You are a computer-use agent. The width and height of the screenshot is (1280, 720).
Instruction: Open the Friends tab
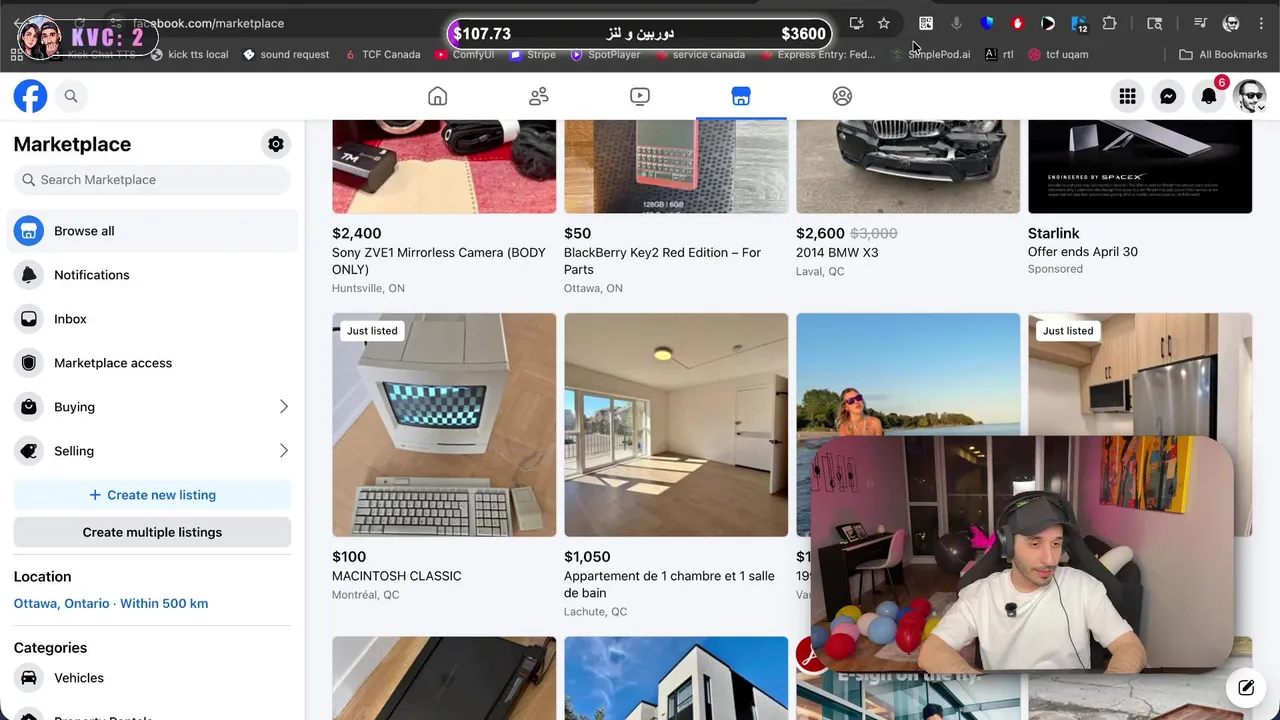tap(539, 96)
